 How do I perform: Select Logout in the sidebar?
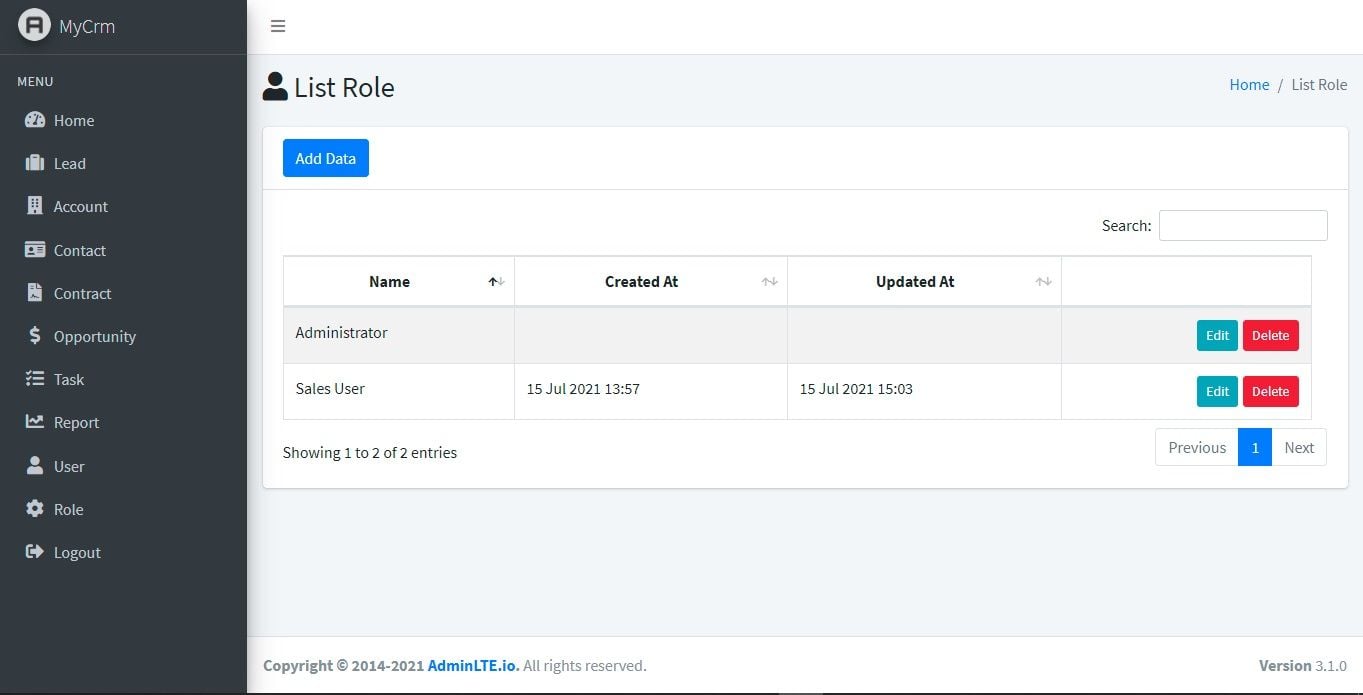(123, 552)
